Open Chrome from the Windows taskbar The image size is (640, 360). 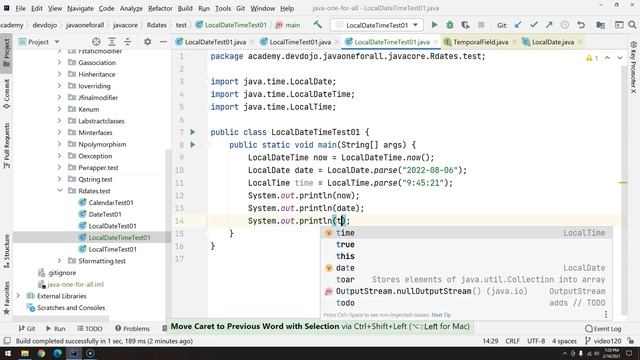click(x=41, y=353)
